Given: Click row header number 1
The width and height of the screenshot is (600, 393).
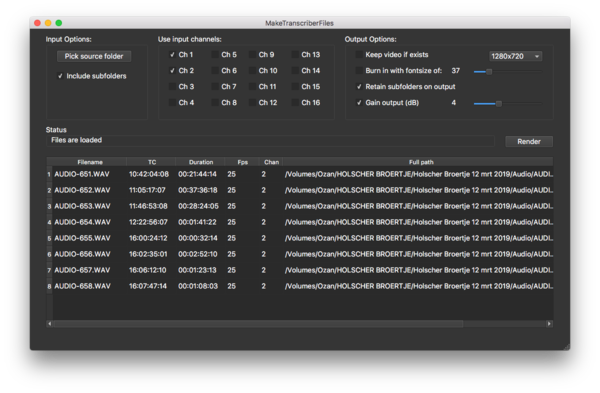Looking at the screenshot, I should pos(49,174).
